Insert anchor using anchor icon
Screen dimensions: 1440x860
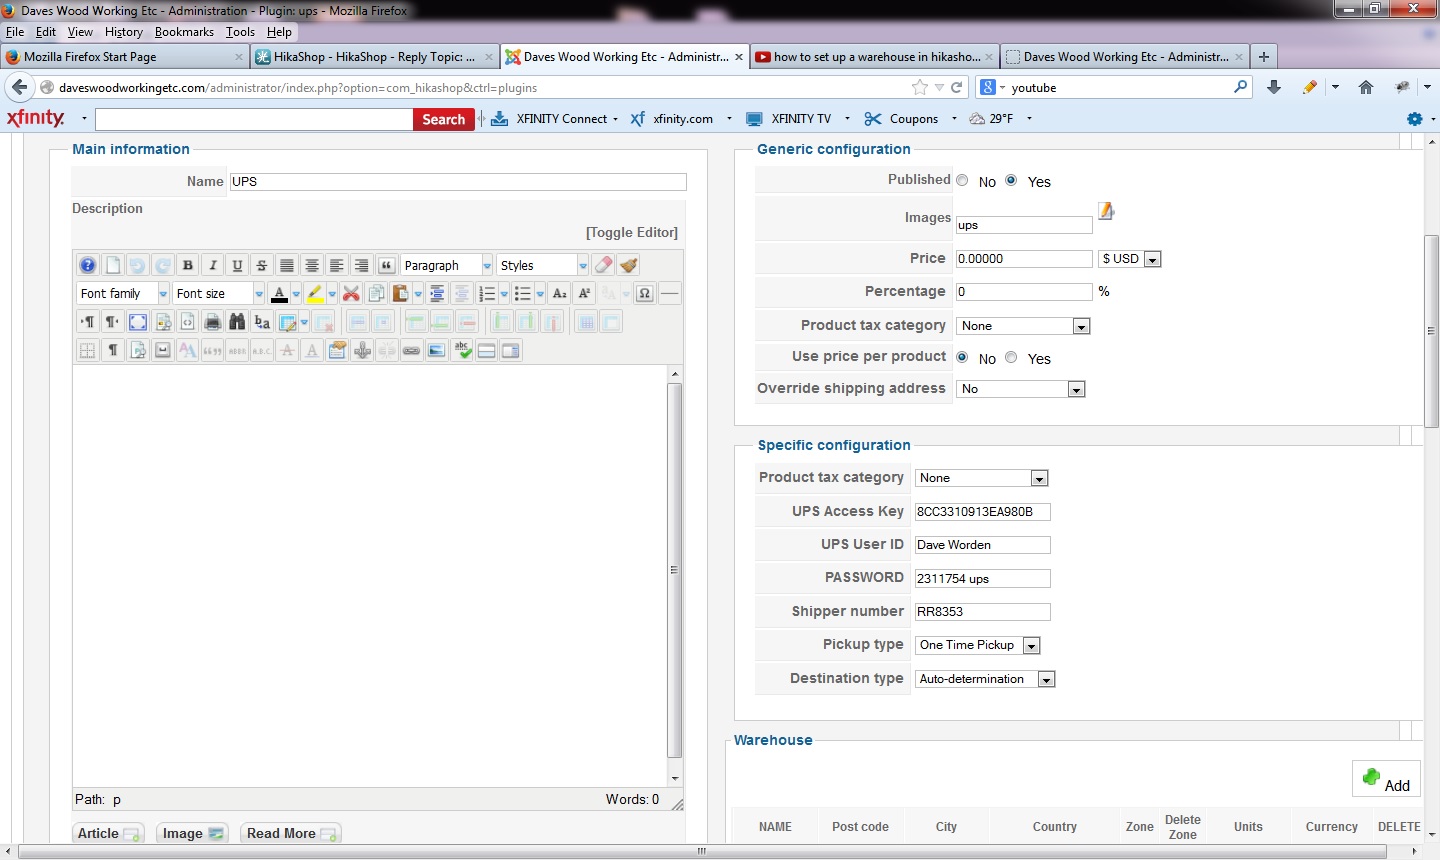(362, 350)
